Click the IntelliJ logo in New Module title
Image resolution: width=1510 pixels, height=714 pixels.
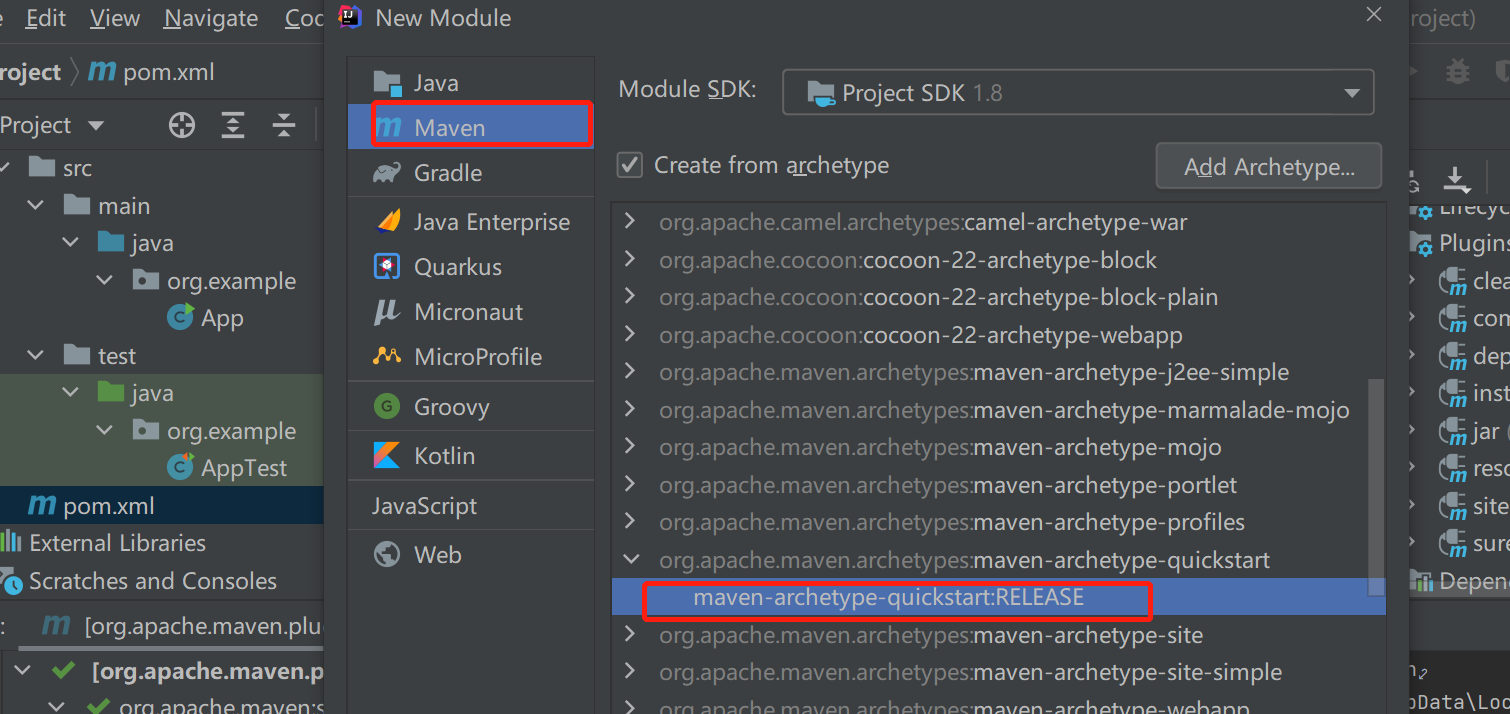tap(350, 17)
